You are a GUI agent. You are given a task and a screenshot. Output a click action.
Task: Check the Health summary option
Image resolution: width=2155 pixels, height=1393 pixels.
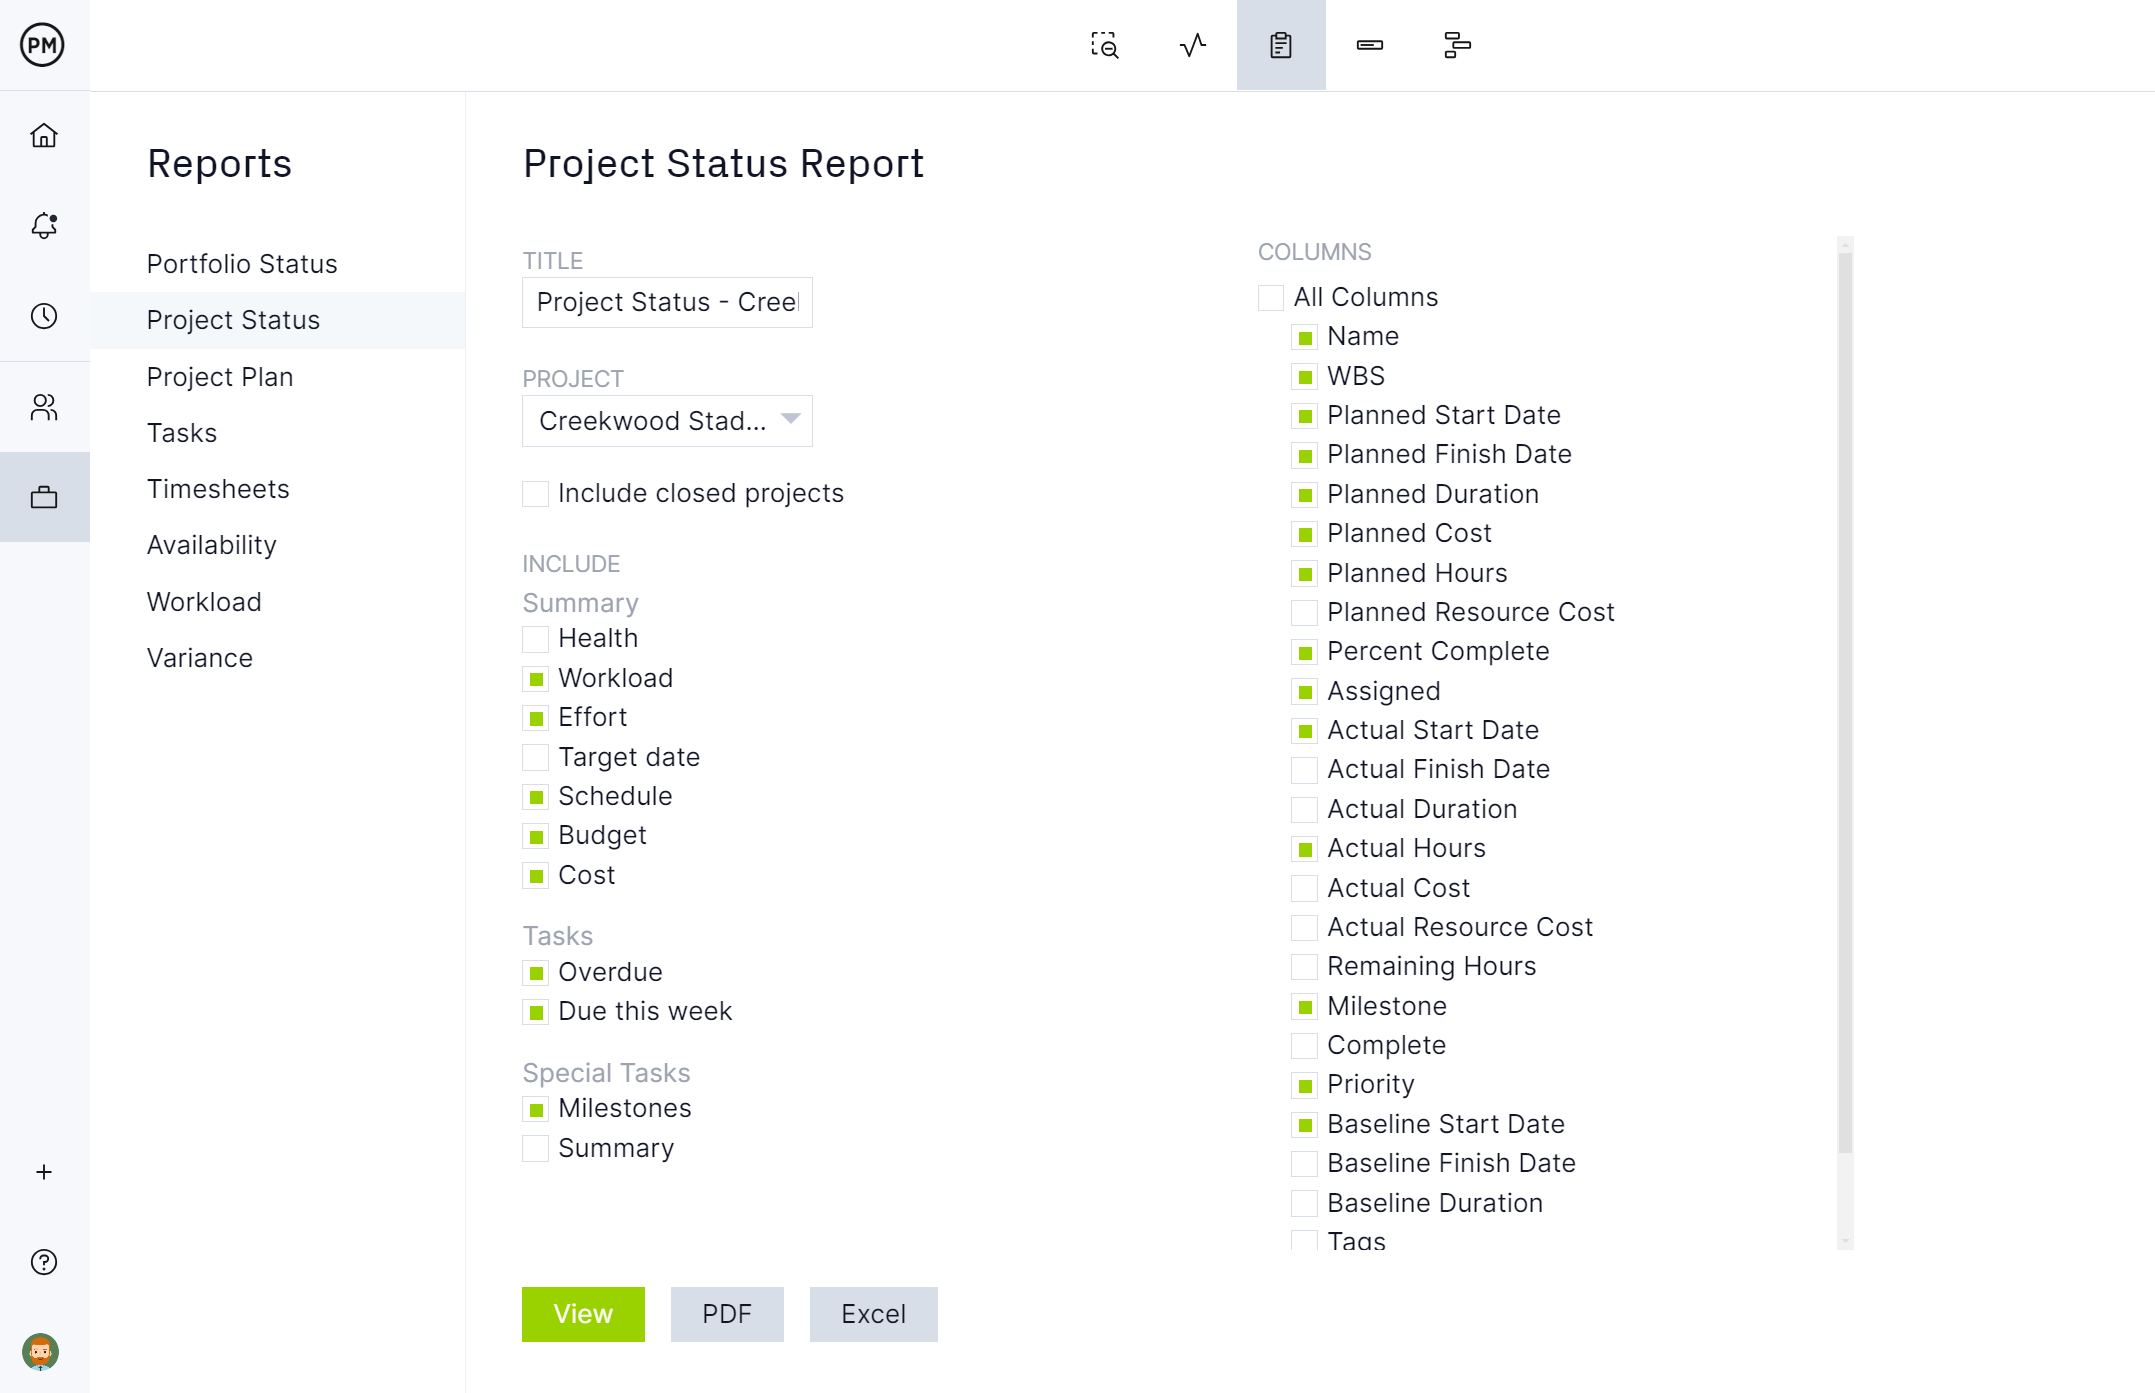(535, 638)
